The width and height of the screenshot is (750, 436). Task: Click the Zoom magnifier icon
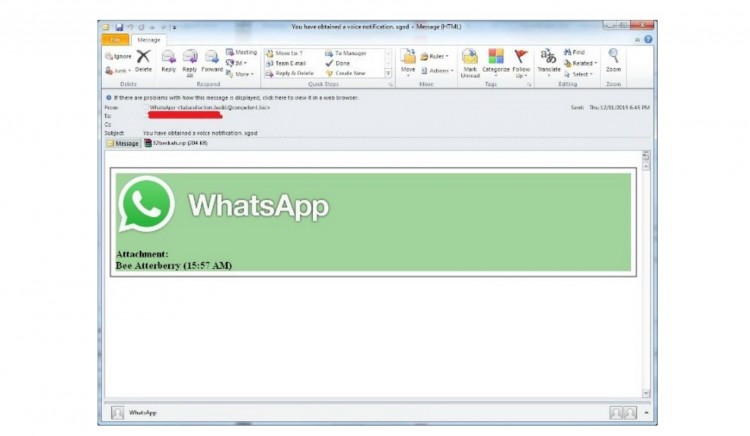[613, 55]
